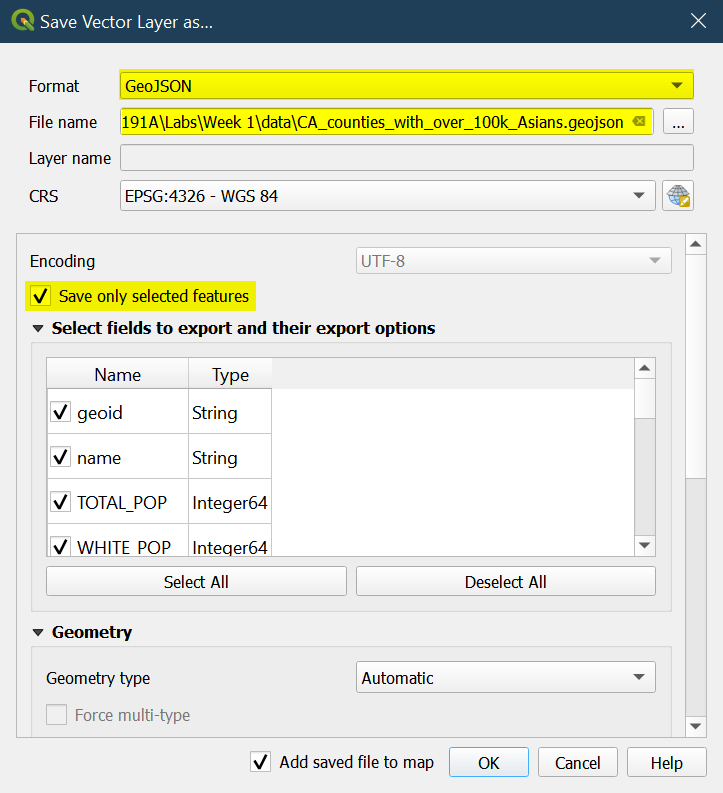The image size is (723, 793).
Task: Open the CRS dropdown EPSG:4326
Action: [x=387, y=196]
